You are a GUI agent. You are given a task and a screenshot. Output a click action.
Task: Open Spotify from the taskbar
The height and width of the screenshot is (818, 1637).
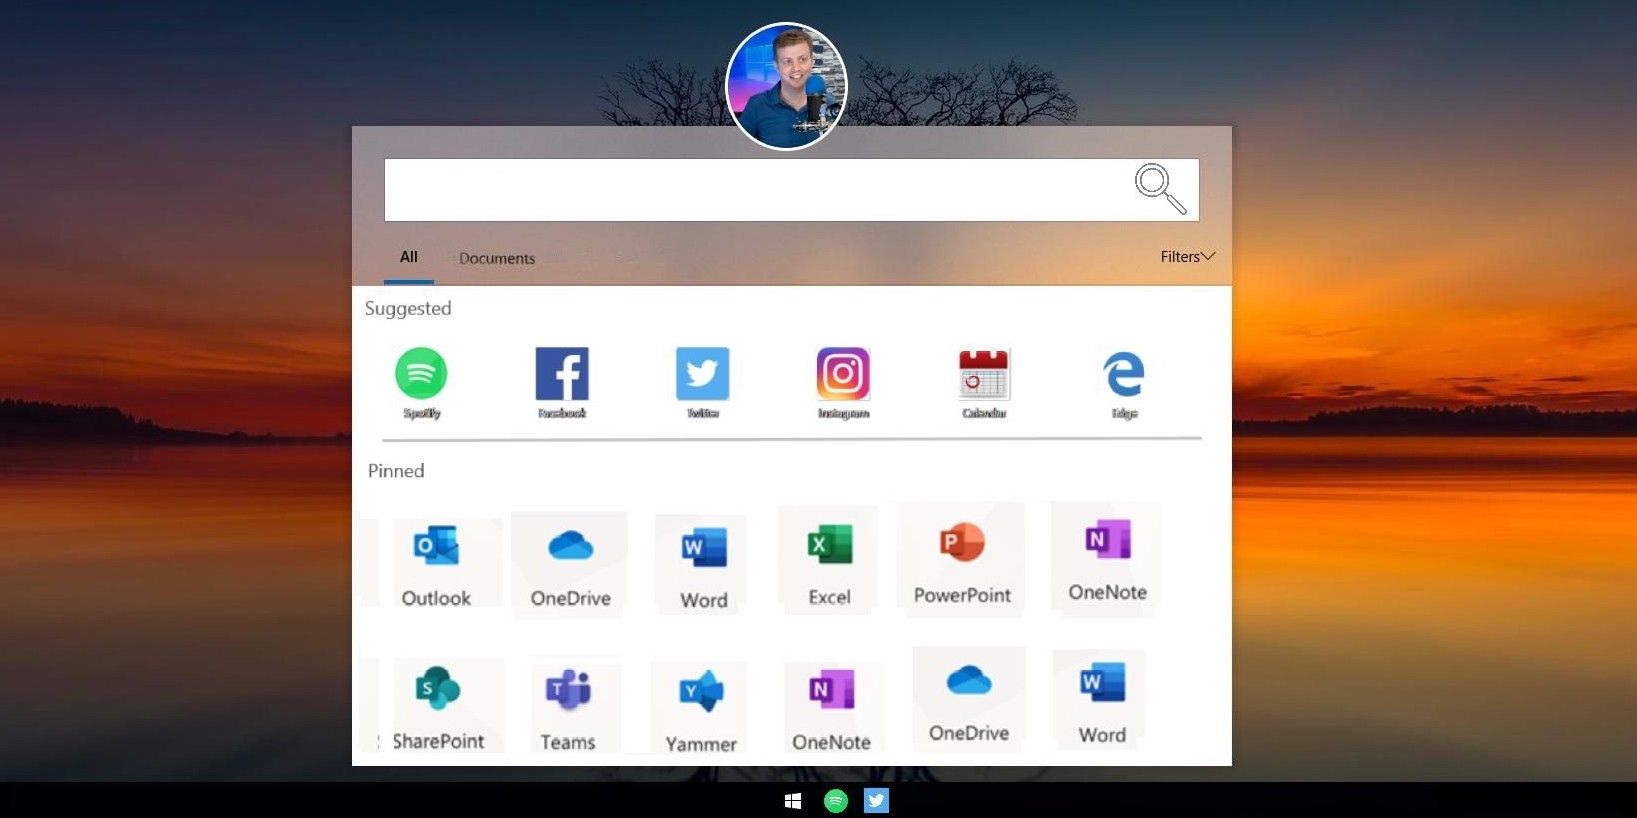[x=835, y=801]
